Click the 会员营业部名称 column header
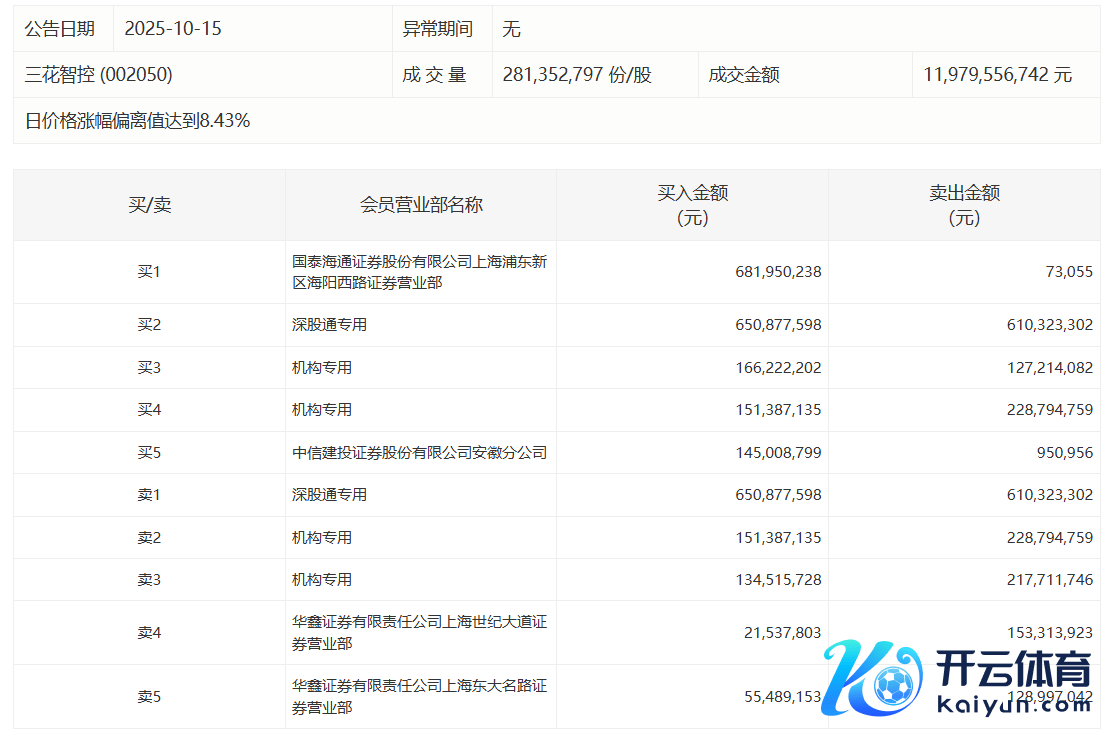 pos(421,205)
